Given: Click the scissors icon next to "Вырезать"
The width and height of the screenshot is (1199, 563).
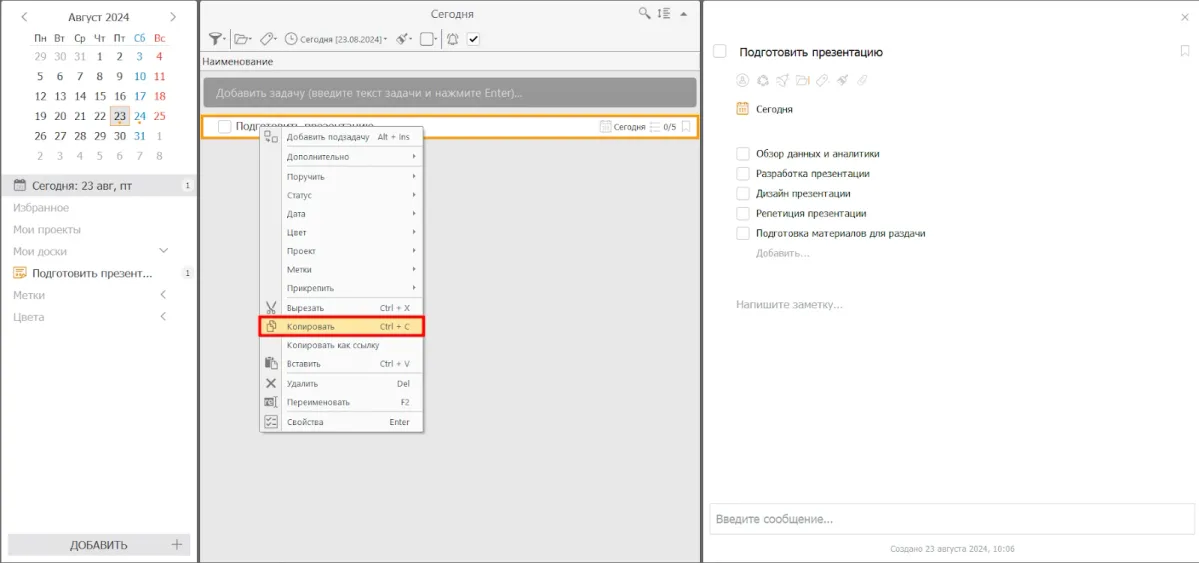Looking at the screenshot, I should click(x=270, y=308).
